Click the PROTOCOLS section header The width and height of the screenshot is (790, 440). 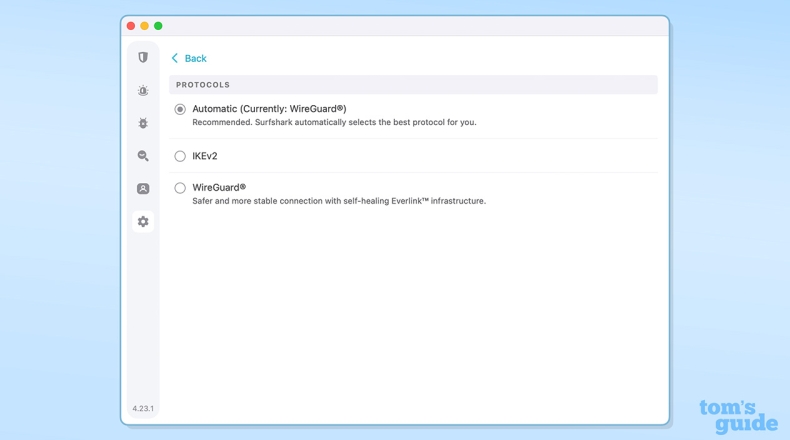[x=203, y=85]
